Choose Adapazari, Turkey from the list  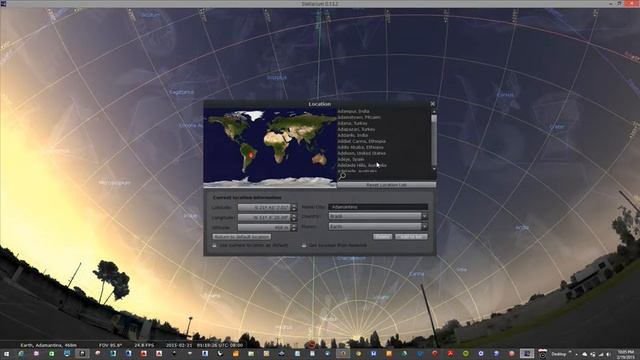pyautogui.click(x=356, y=129)
